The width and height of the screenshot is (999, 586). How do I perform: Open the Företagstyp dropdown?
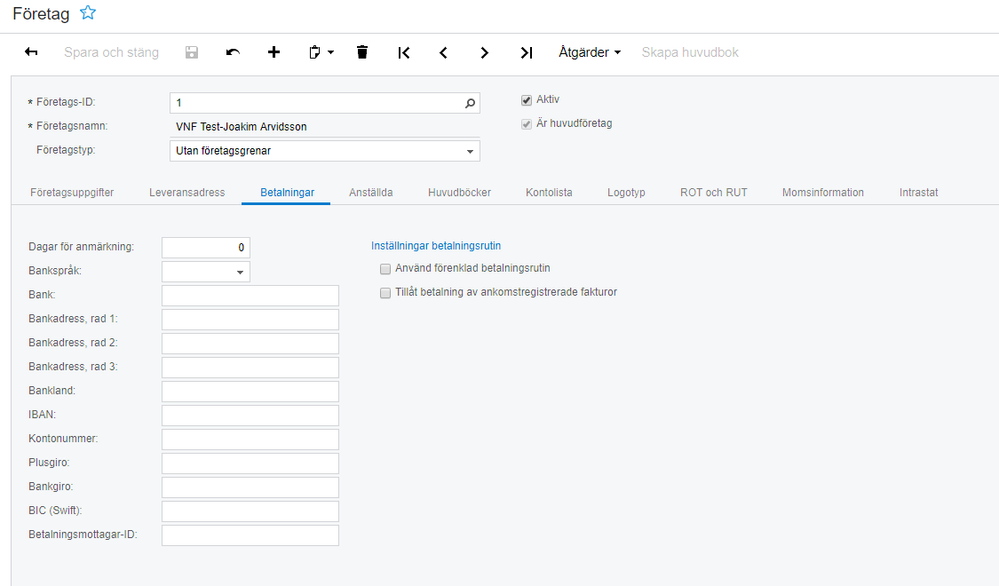[470, 151]
